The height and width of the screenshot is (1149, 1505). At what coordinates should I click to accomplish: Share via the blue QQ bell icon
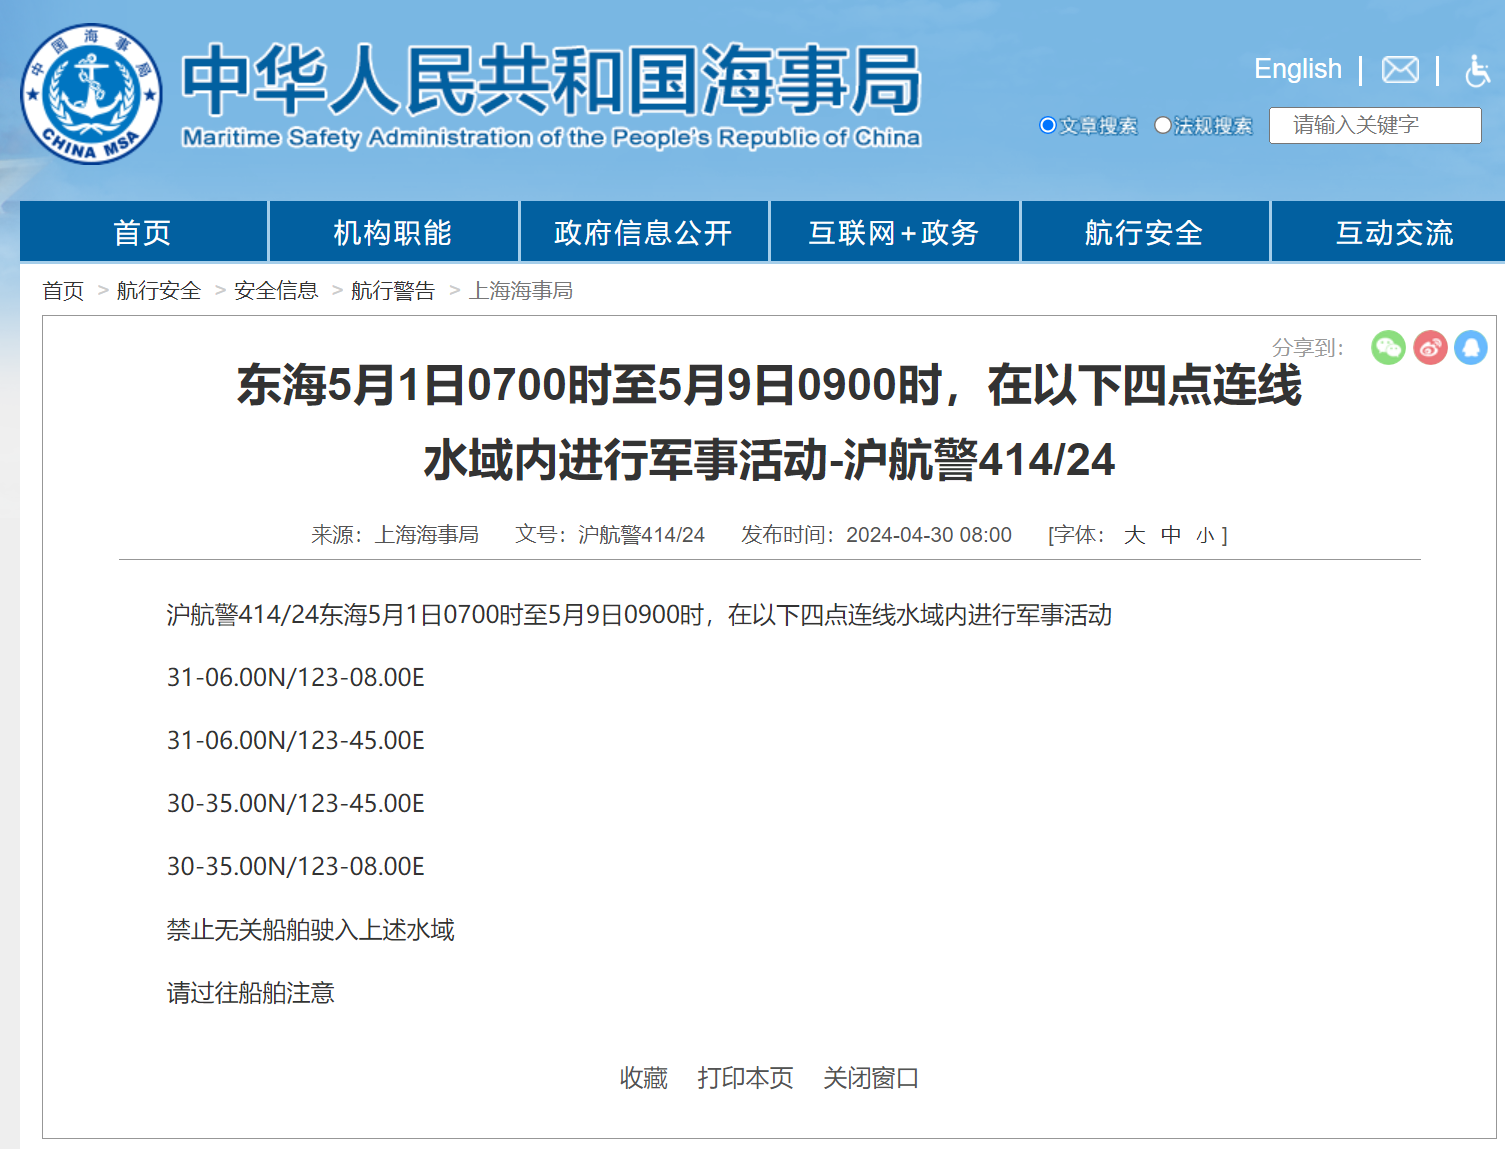point(1471,347)
